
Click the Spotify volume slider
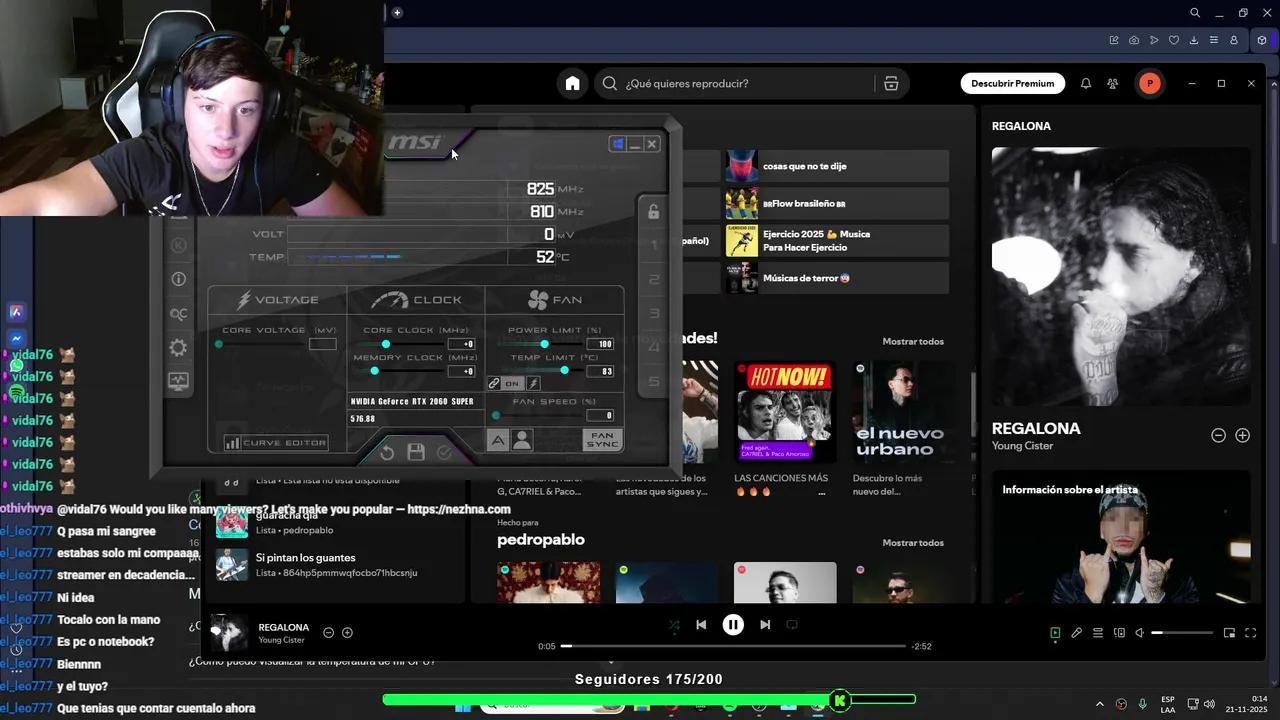[x=1182, y=633]
